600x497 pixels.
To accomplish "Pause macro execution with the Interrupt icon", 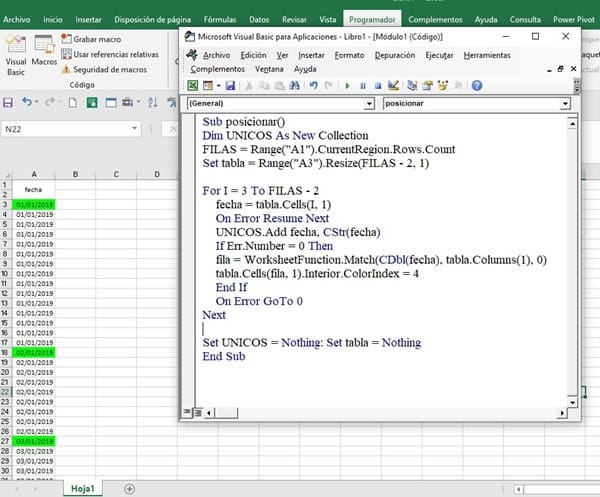I will click(363, 86).
